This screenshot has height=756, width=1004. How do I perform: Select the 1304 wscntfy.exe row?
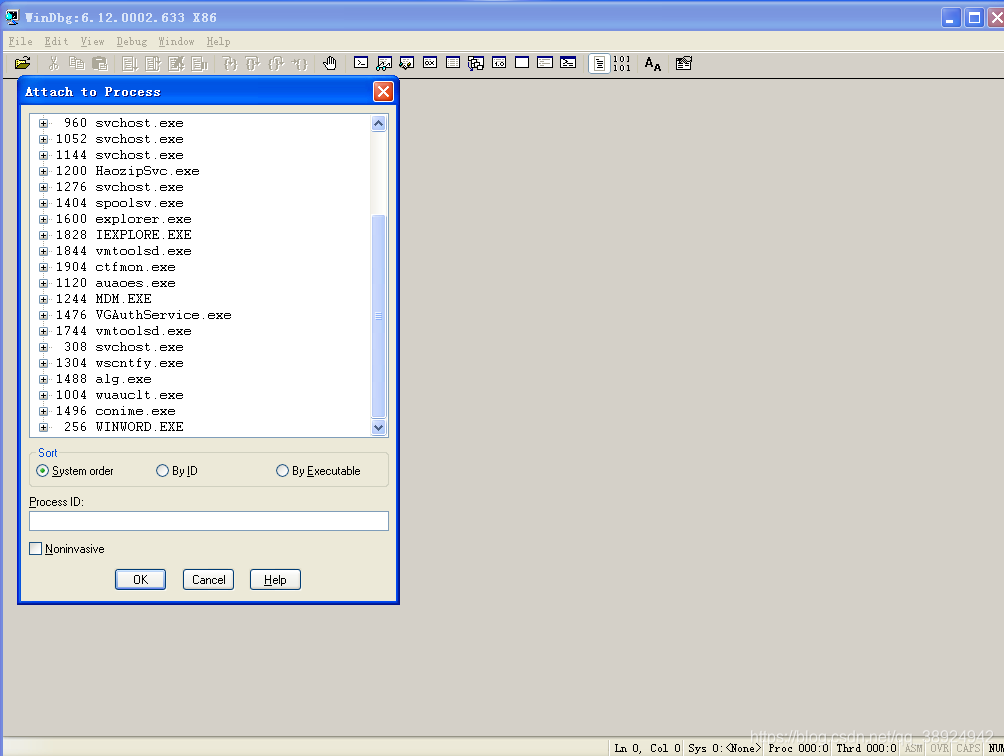click(120, 363)
